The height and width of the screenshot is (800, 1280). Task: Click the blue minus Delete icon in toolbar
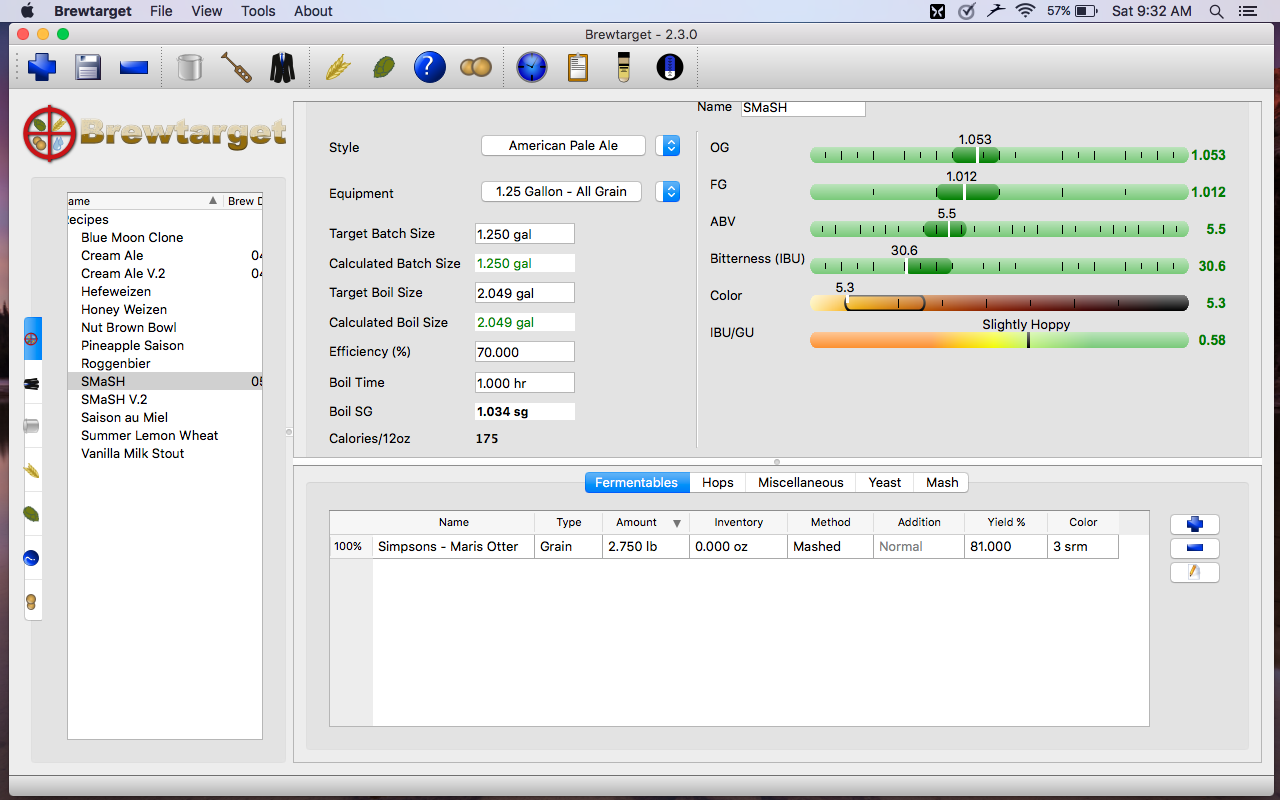134,68
